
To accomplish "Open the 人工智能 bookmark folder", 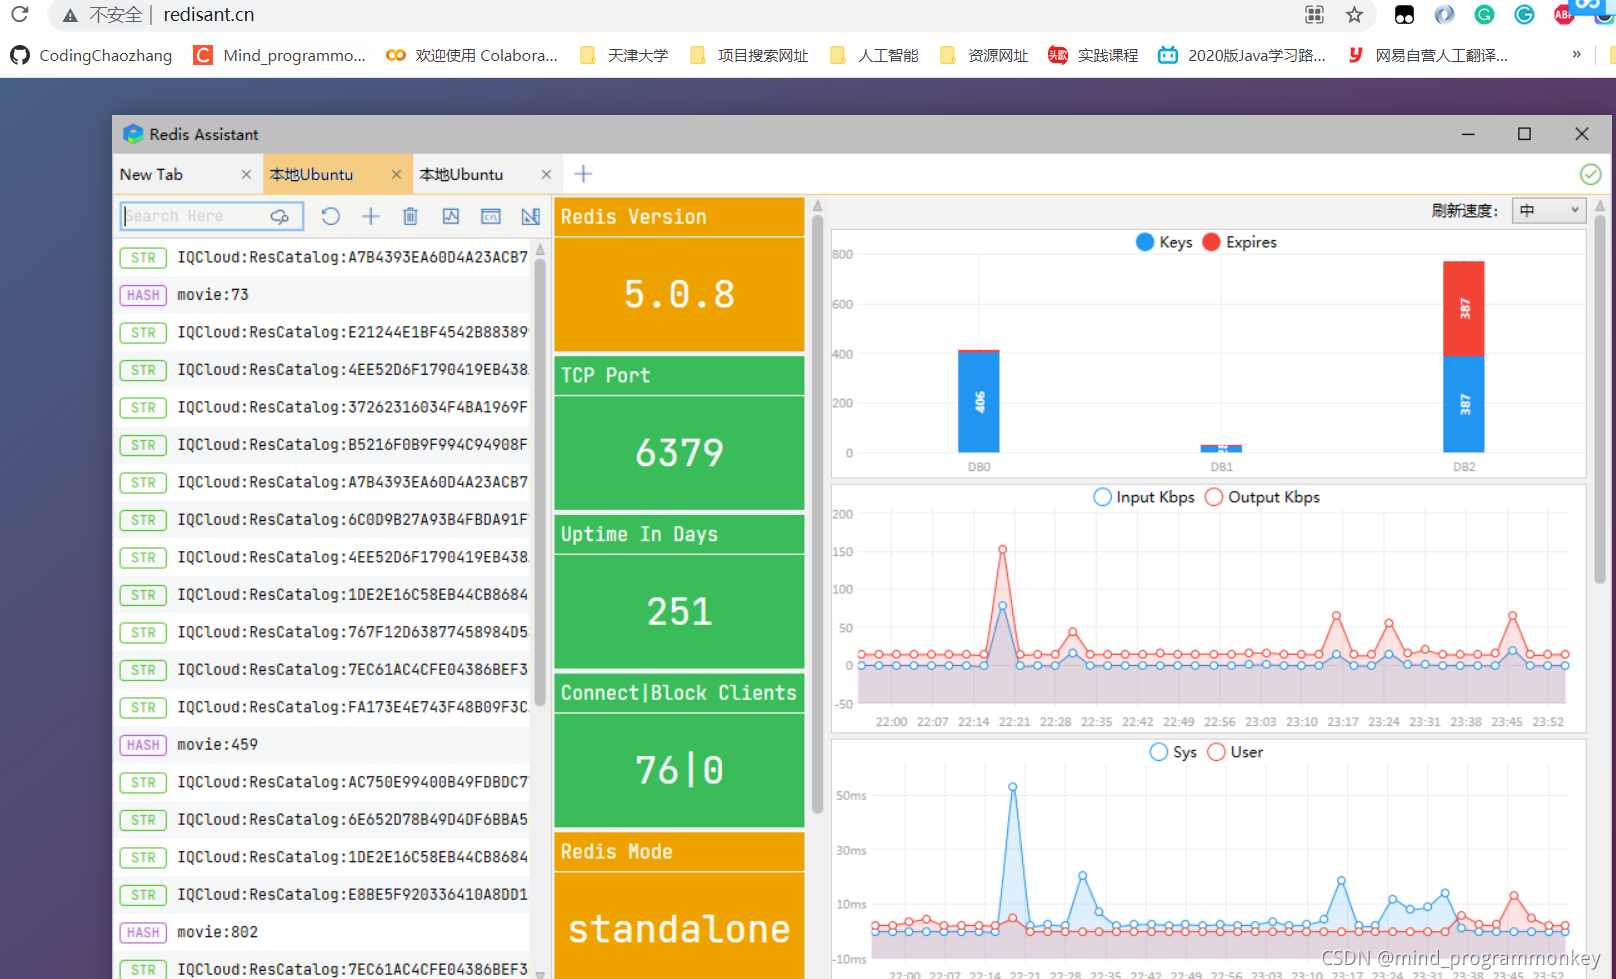I will pos(874,55).
